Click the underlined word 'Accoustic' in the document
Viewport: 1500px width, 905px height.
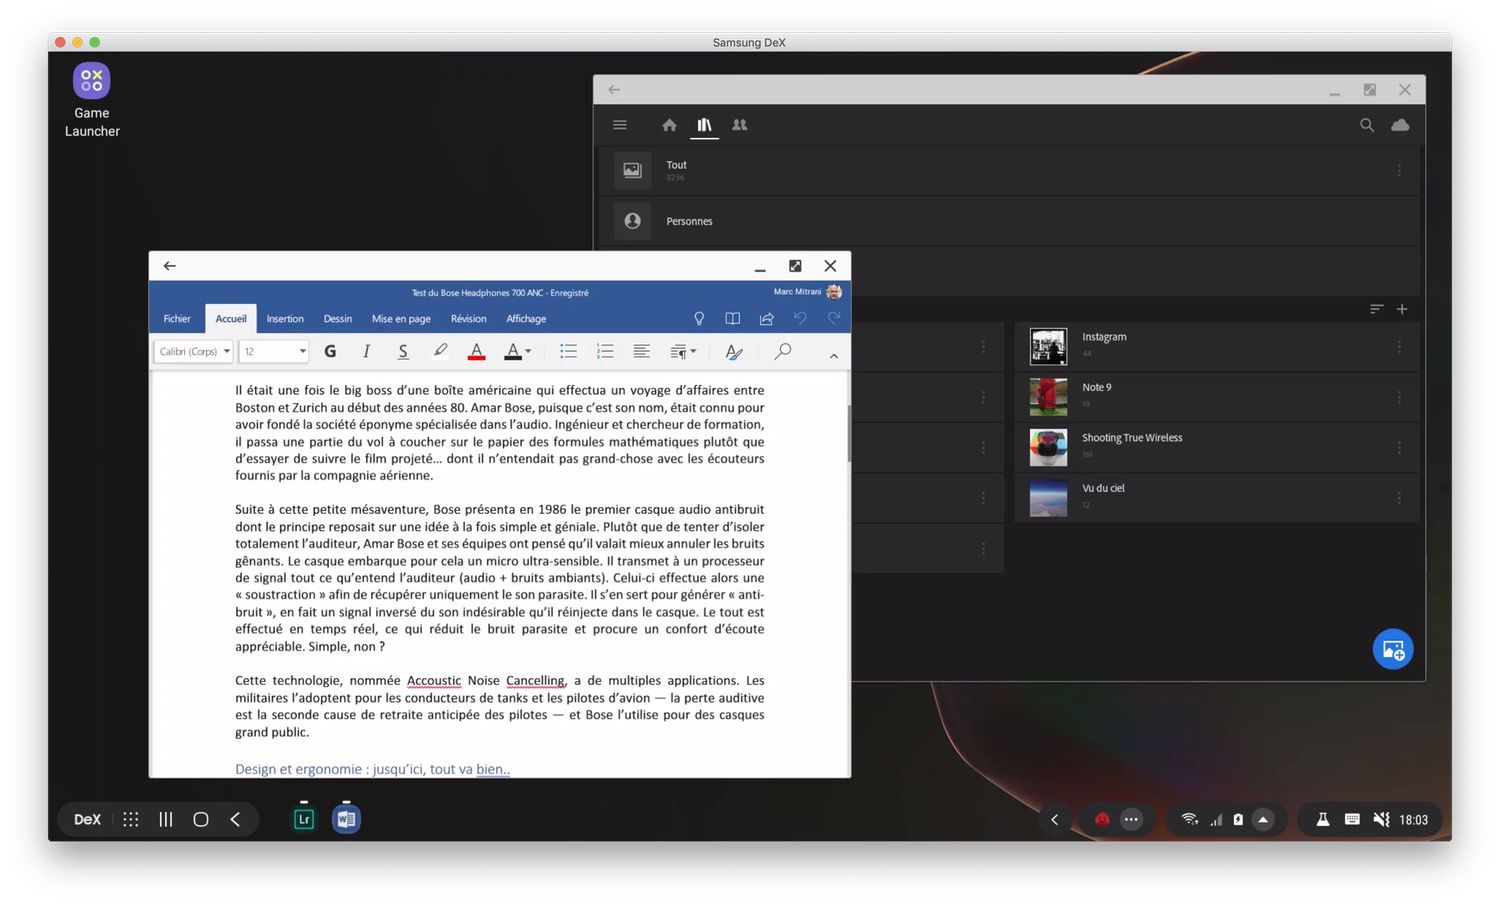coord(434,681)
